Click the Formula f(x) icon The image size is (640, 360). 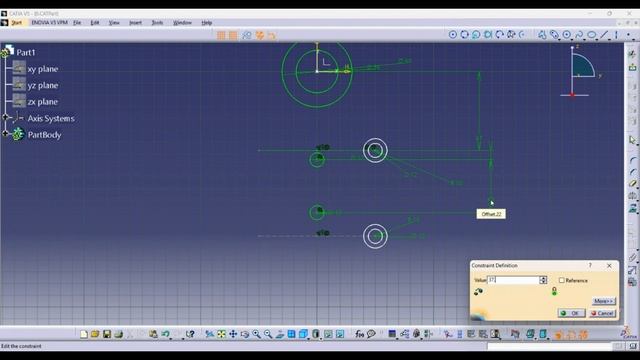coord(359,334)
